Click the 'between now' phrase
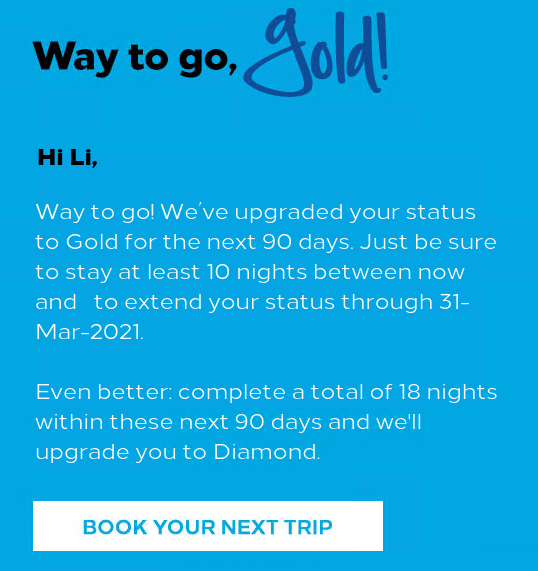This screenshot has height=571, width=538. pos(389,272)
